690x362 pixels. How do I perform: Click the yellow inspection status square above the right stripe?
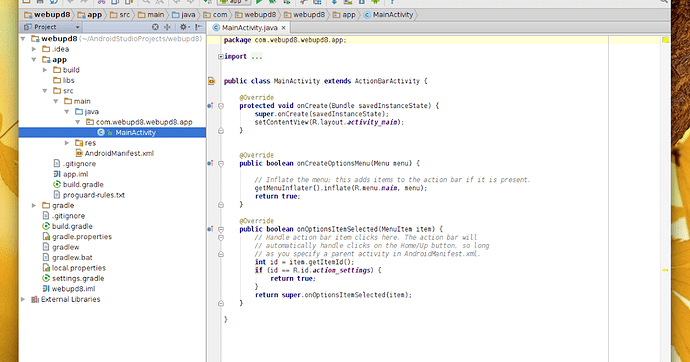[665, 40]
